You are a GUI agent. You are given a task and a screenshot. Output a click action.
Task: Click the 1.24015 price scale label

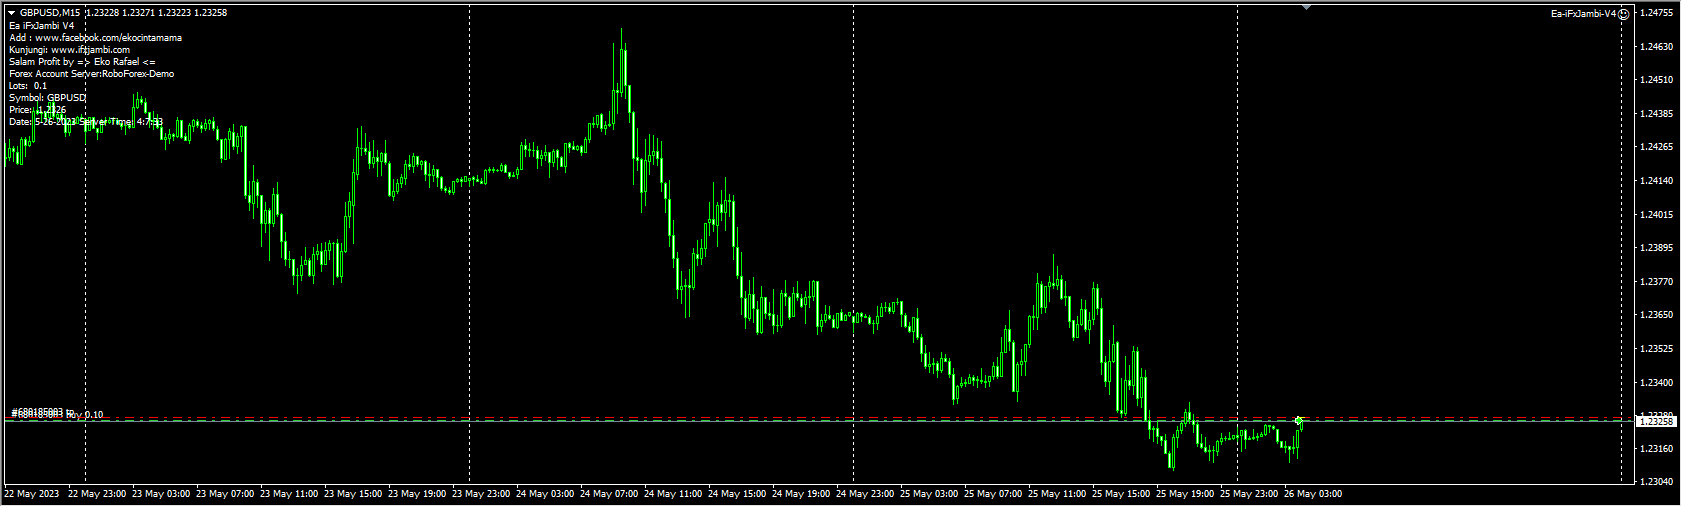1657,215
